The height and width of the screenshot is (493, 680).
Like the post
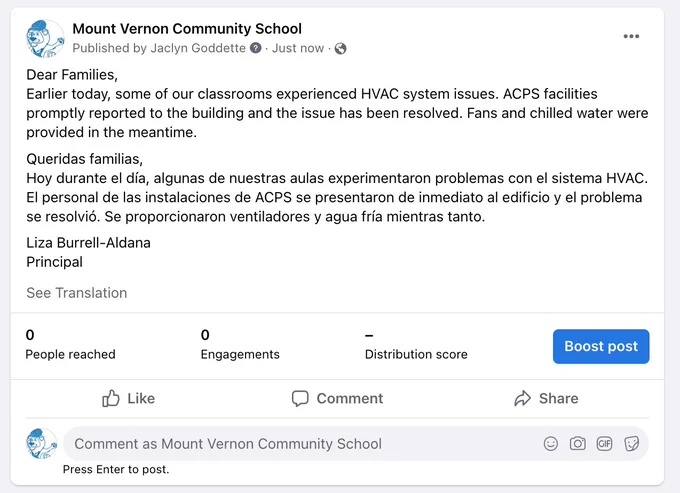point(128,398)
